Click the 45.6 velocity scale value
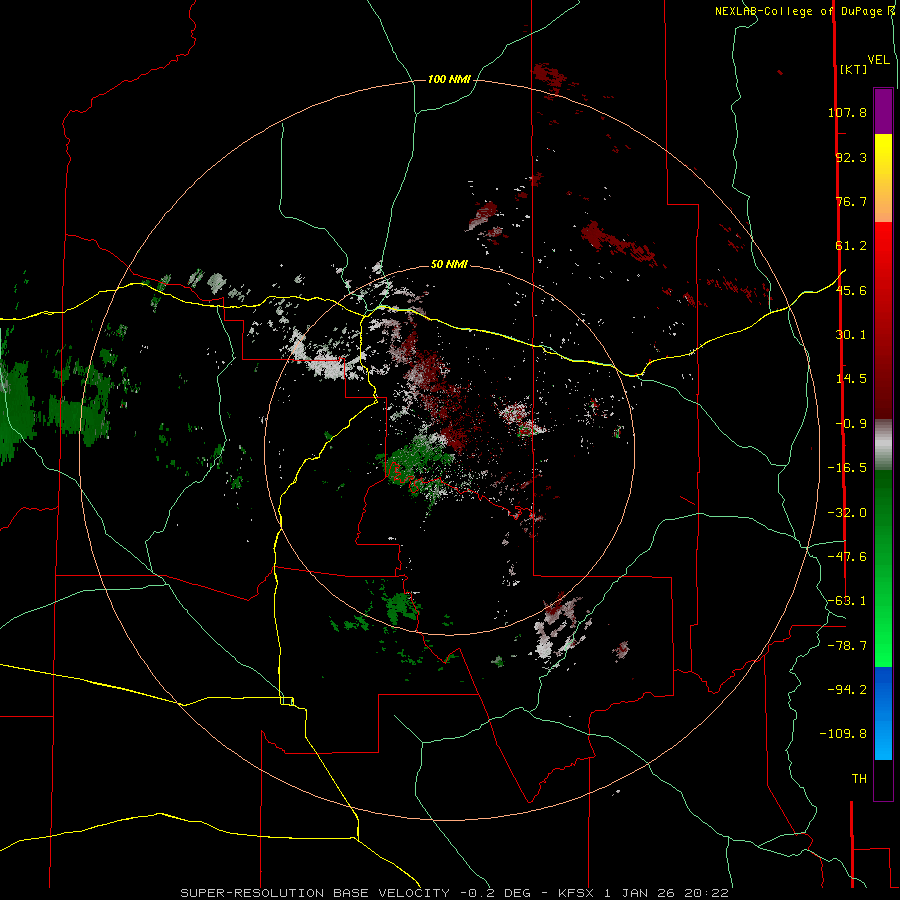This screenshot has height=900, width=900. pyautogui.click(x=851, y=290)
